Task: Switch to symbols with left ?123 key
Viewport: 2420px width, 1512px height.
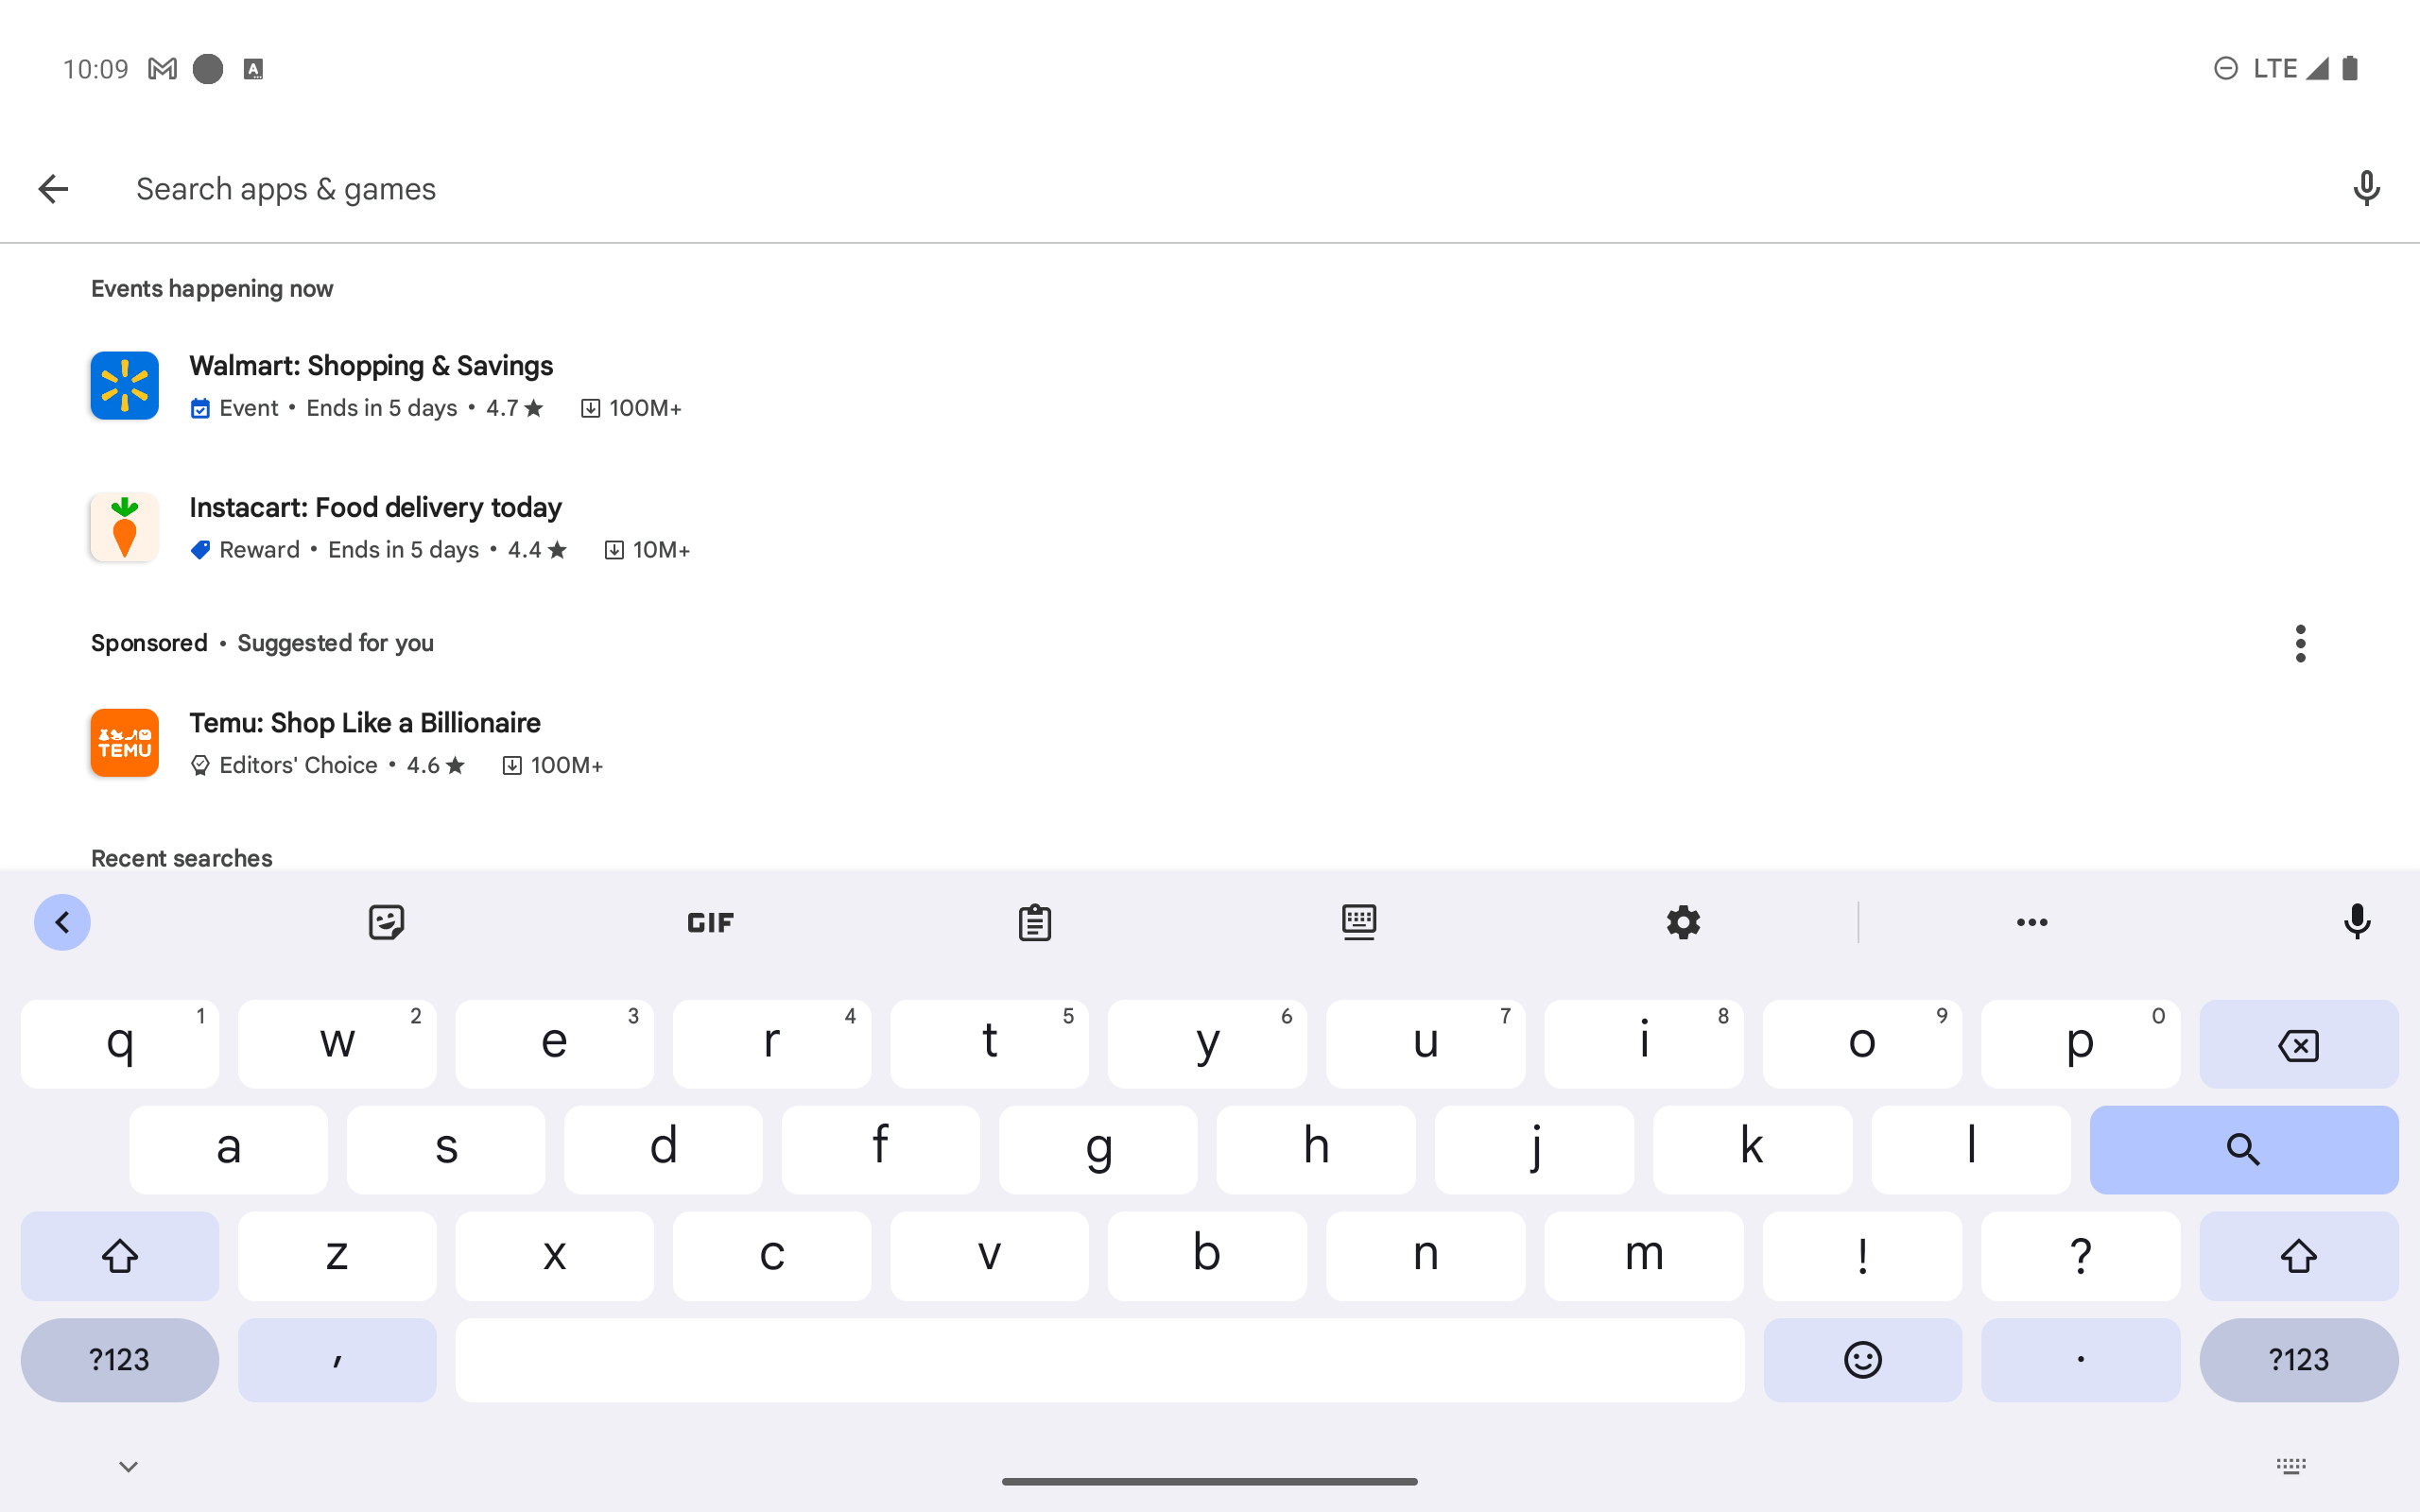Action: click(120, 1360)
